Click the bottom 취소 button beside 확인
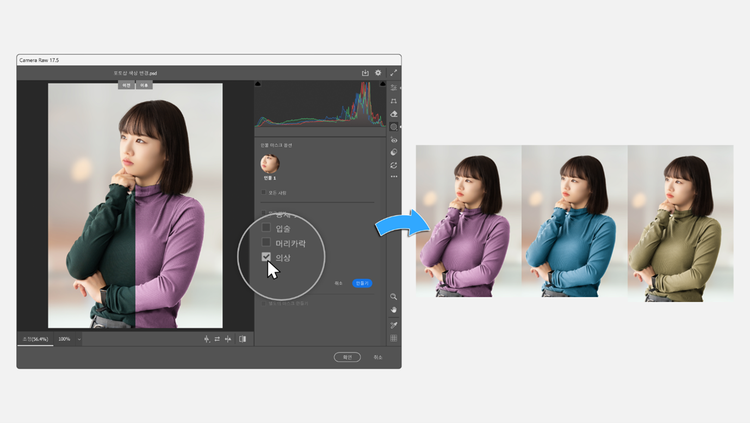 (x=378, y=357)
